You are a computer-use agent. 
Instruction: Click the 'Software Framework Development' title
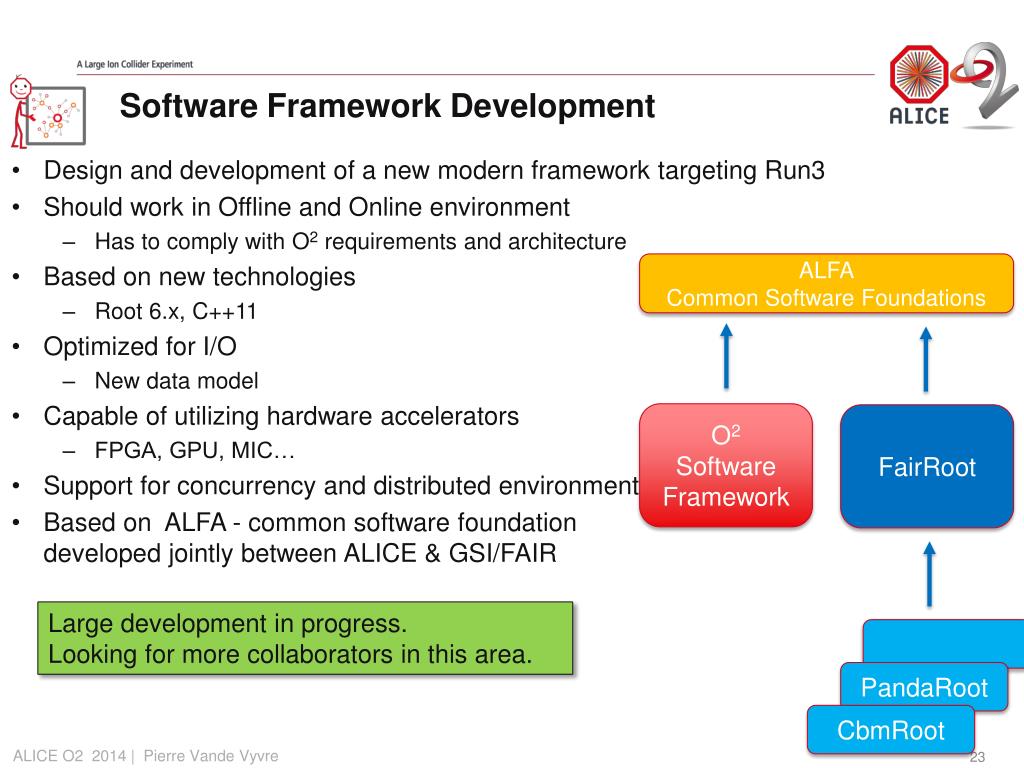pyautogui.click(x=387, y=106)
